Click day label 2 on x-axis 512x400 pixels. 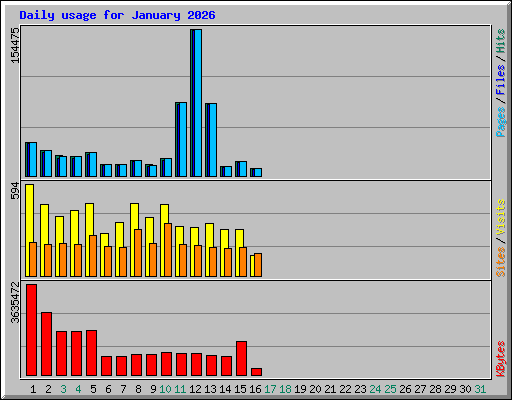[x=48, y=389]
